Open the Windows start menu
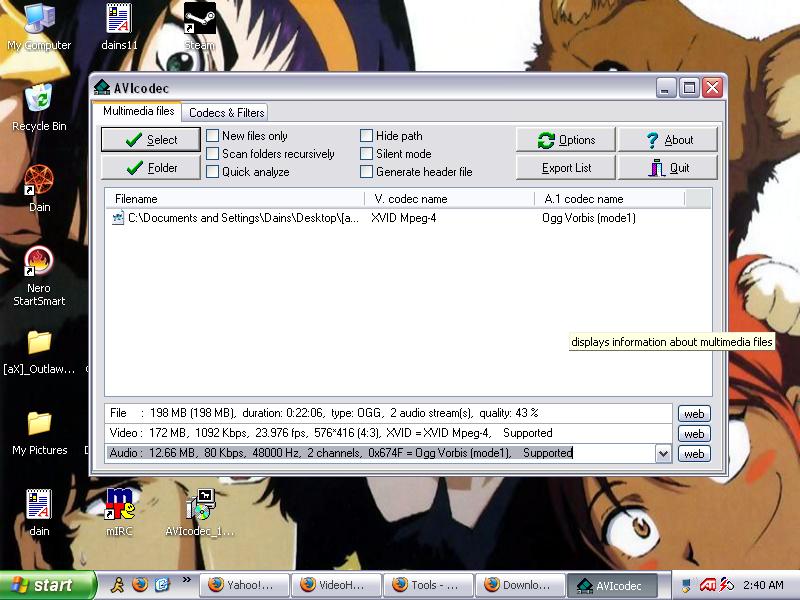 click(x=47, y=585)
